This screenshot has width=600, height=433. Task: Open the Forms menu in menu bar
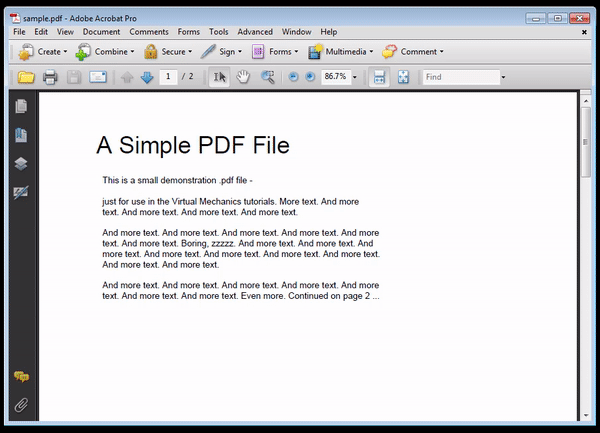tap(189, 32)
